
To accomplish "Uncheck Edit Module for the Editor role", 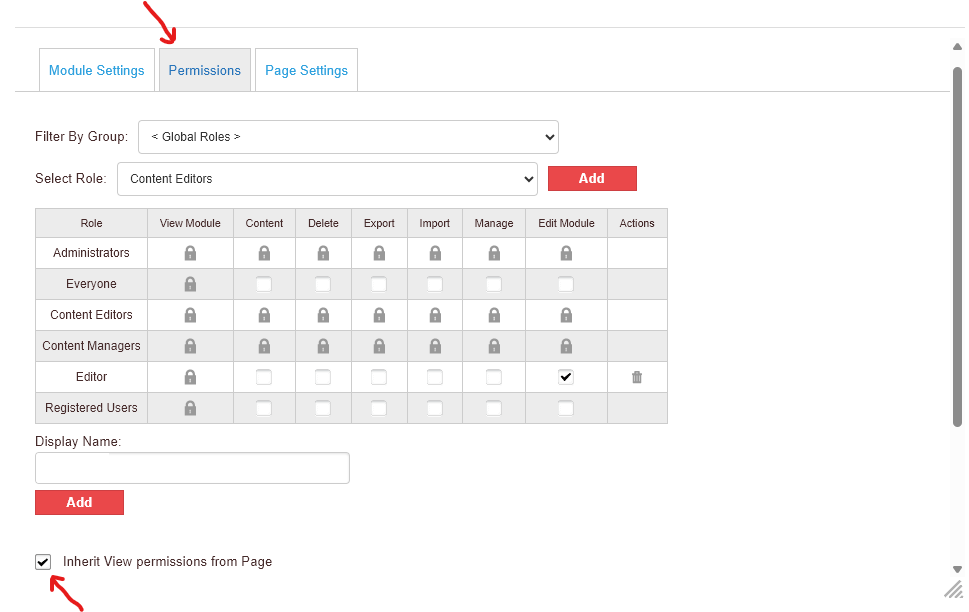I will [566, 377].
